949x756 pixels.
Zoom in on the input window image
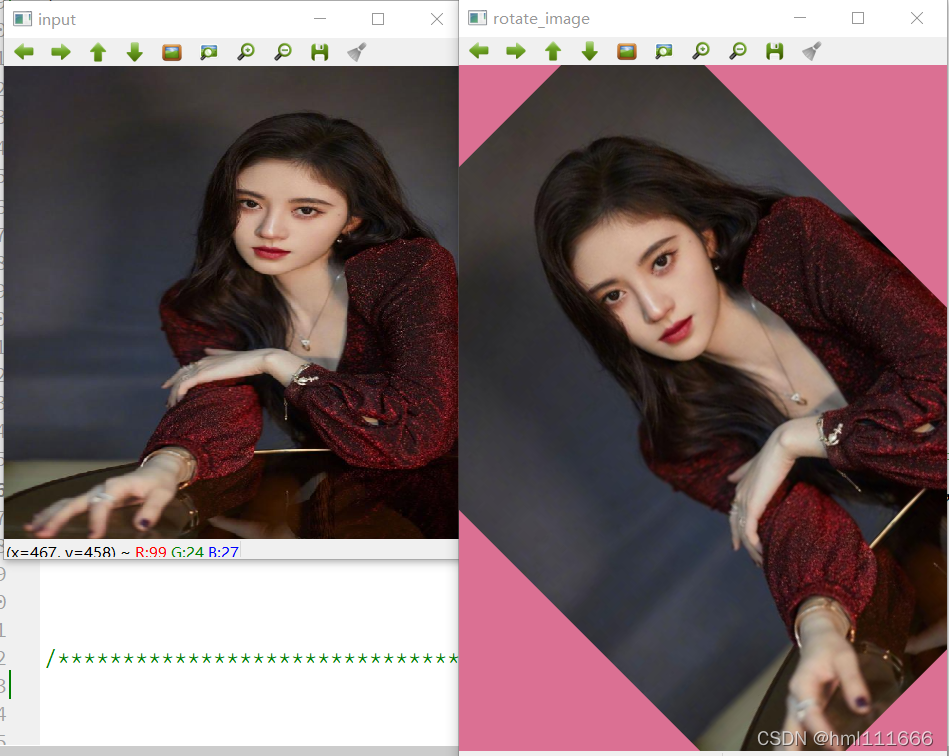pos(246,52)
